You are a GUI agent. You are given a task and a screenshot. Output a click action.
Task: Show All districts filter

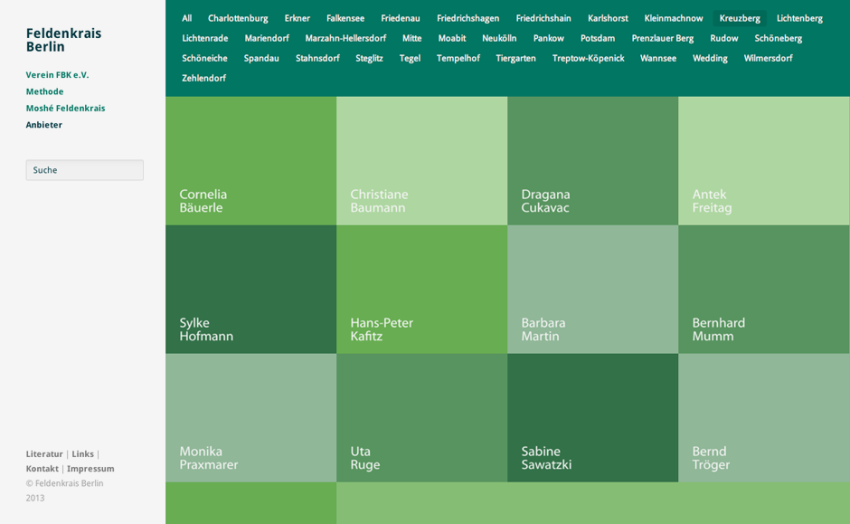(x=187, y=18)
